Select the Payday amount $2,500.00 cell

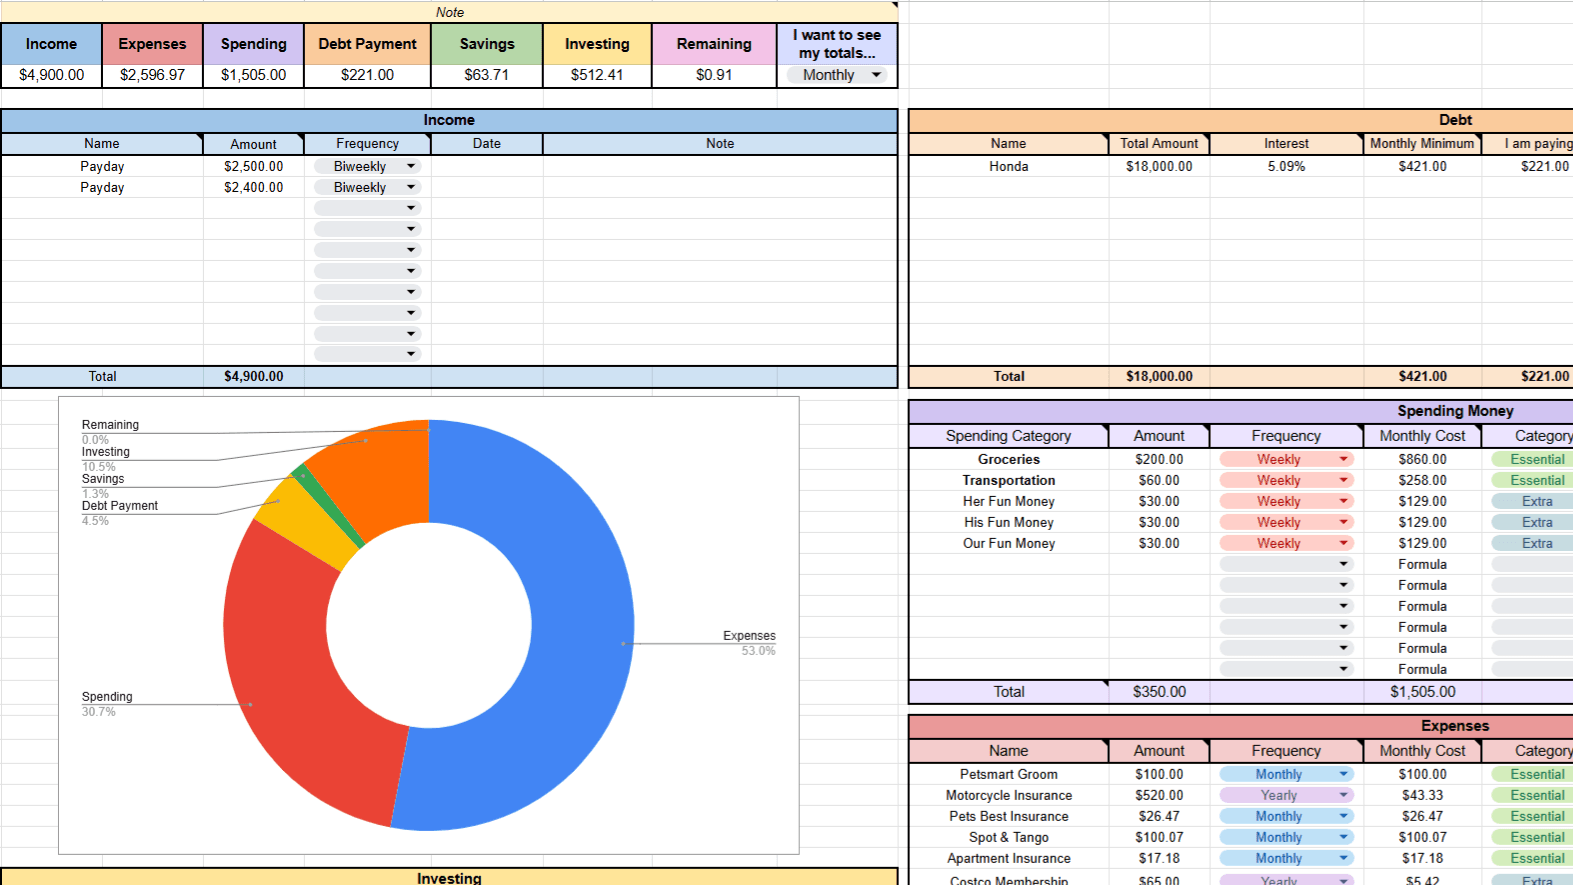click(x=253, y=167)
